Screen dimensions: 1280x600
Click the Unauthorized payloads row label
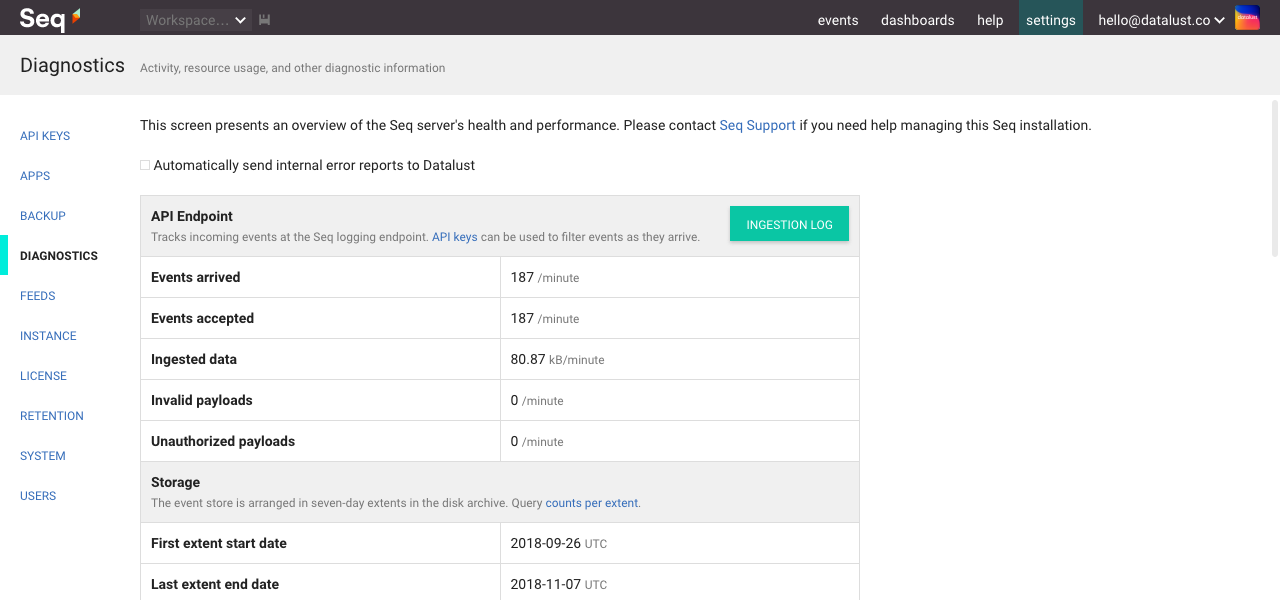(223, 441)
